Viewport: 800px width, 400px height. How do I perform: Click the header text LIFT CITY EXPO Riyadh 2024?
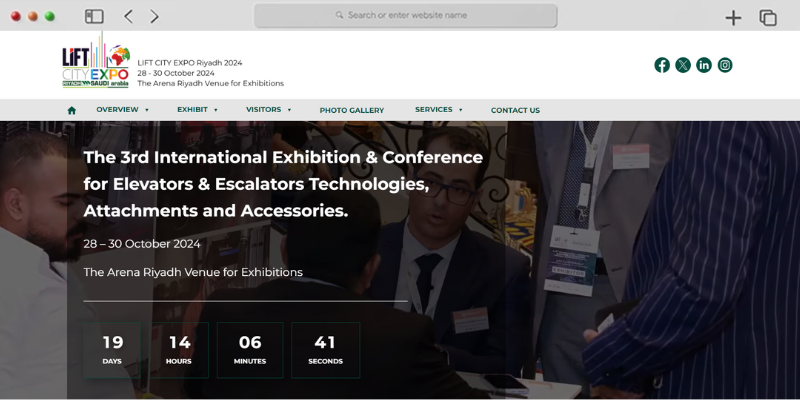(x=190, y=63)
